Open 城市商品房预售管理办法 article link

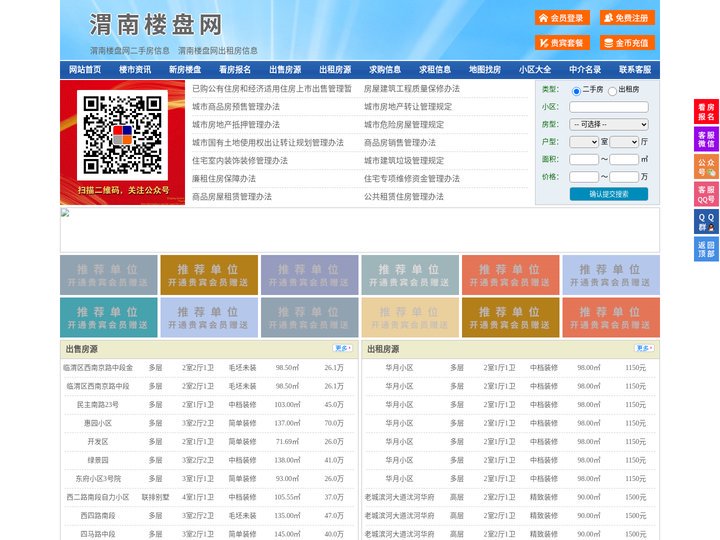coord(236,107)
